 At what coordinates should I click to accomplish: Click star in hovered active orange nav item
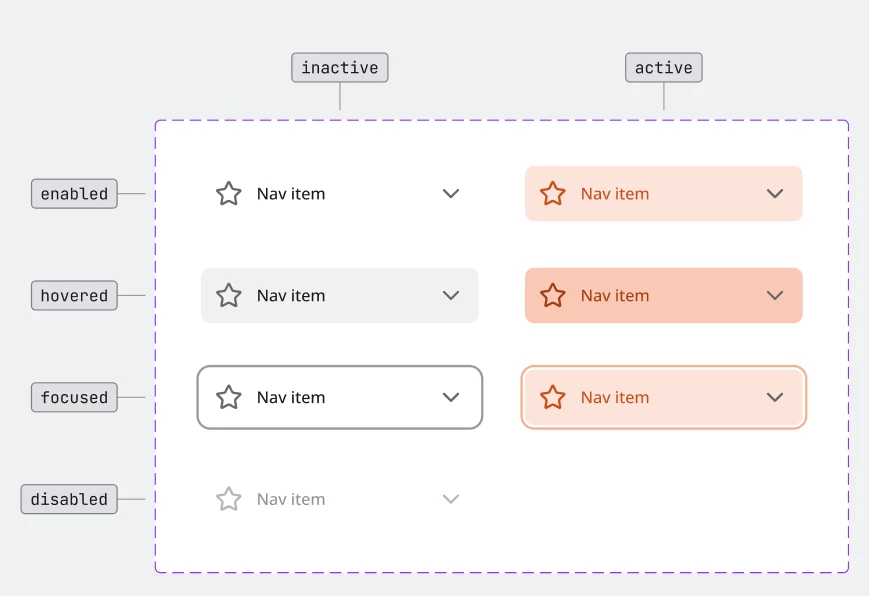(x=553, y=296)
